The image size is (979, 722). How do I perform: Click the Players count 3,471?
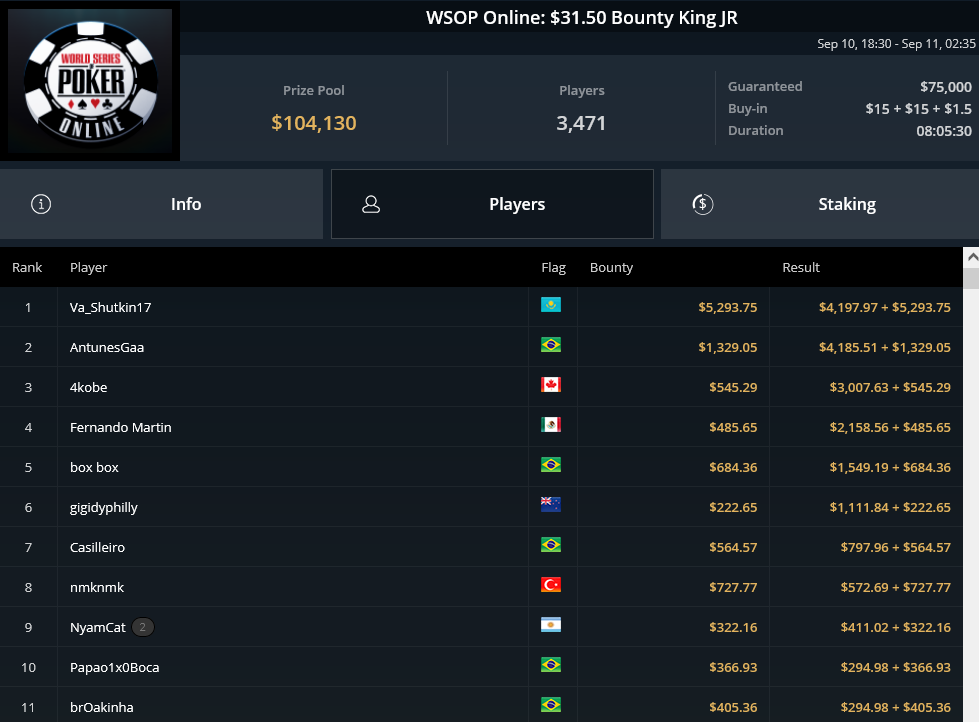(581, 123)
